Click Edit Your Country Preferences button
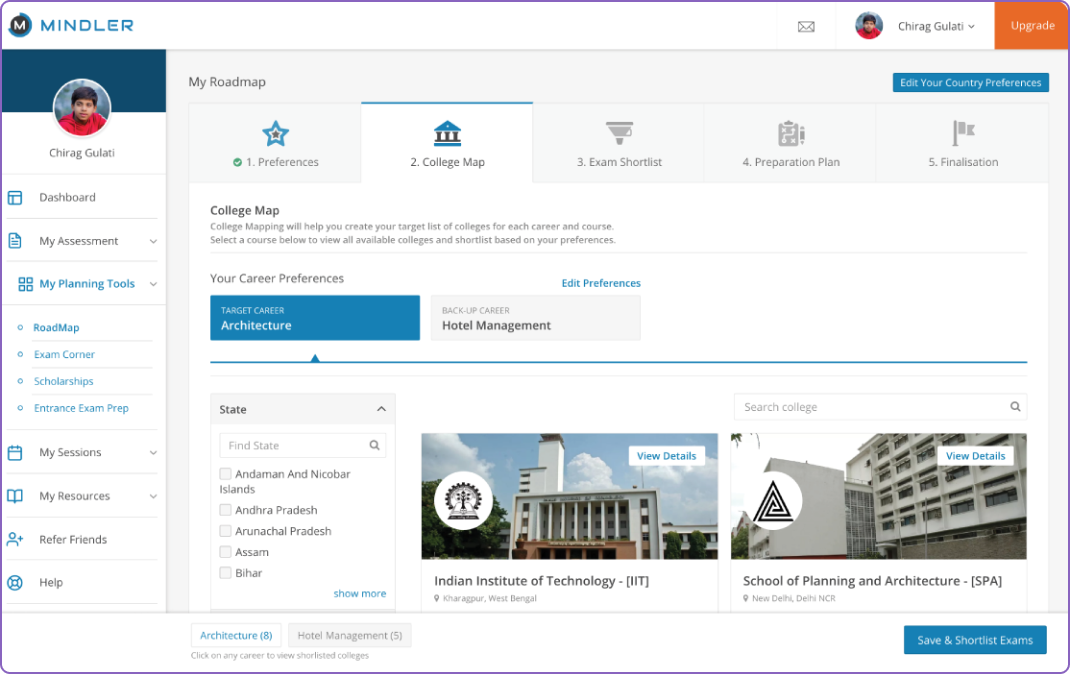Image resolution: width=1070 pixels, height=674 pixels. [x=970, y=83]
